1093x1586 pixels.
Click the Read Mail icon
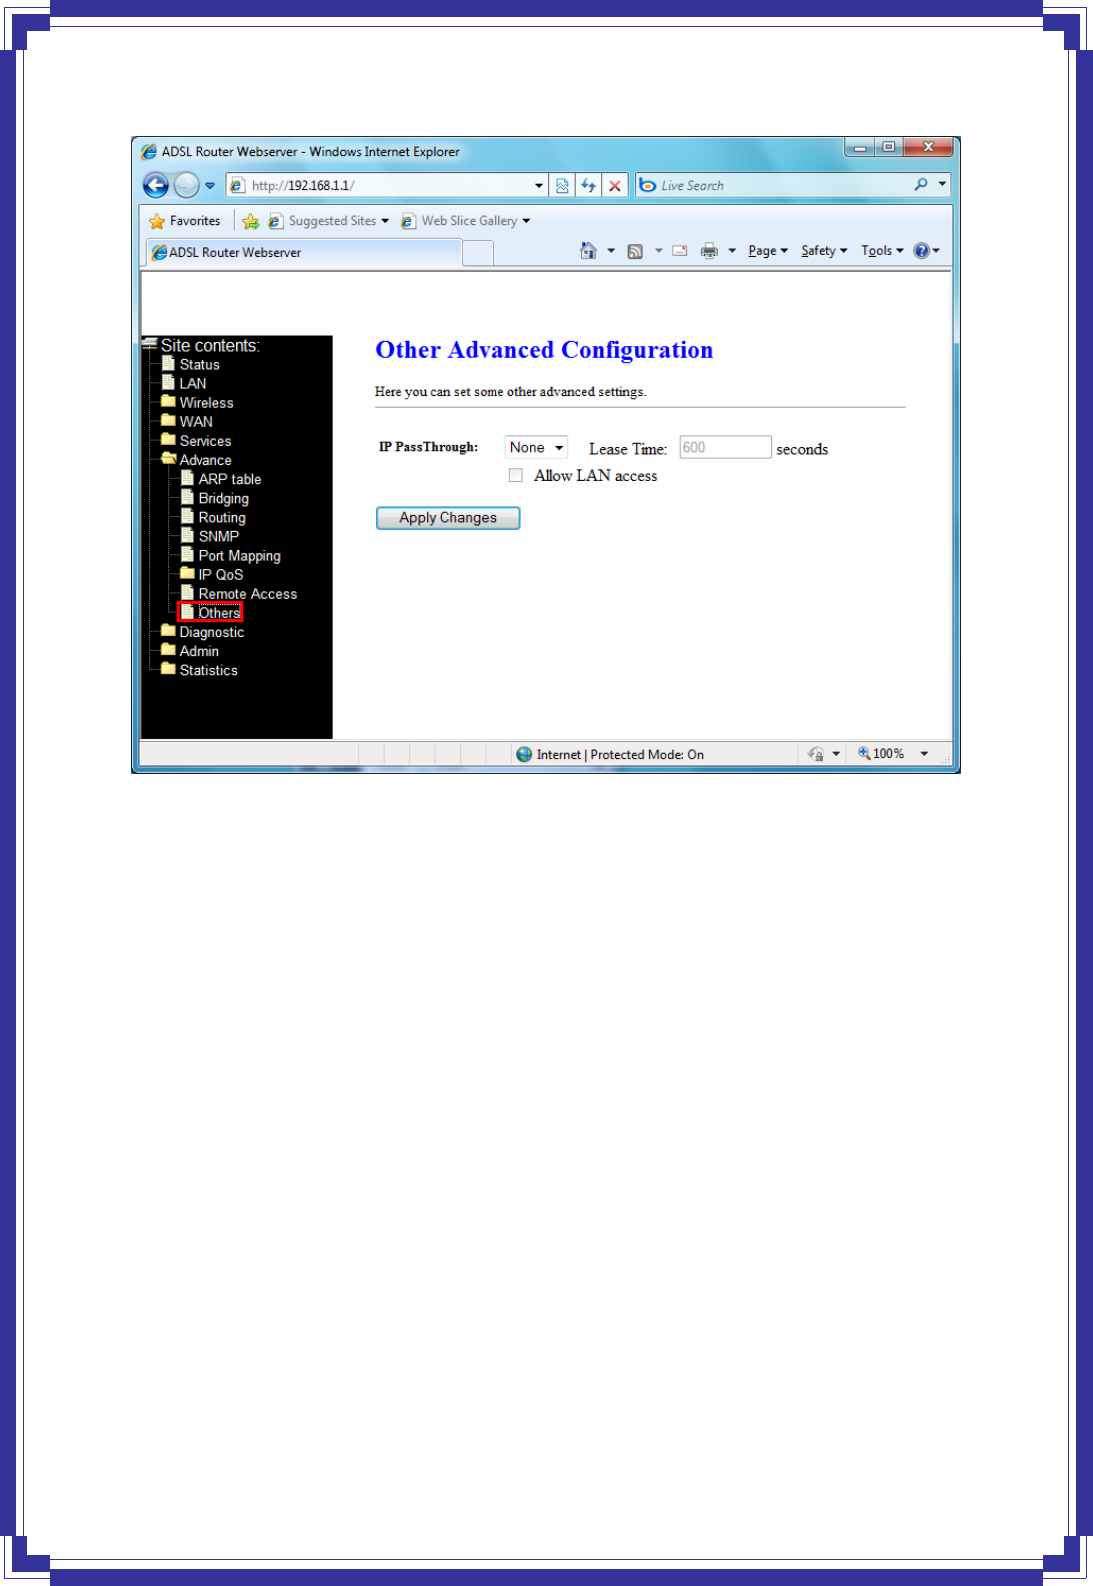pyautogui.click(x=680, y=251)
